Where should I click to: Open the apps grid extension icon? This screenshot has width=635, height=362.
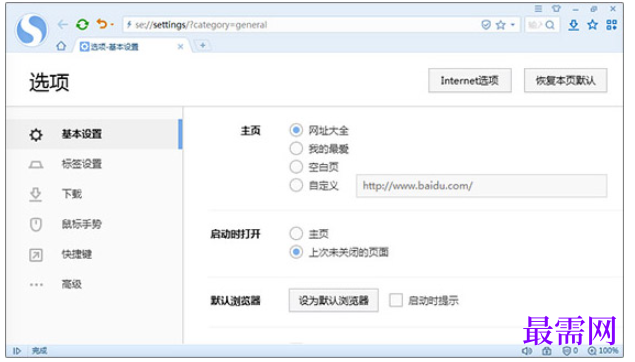tap(612, 25)
